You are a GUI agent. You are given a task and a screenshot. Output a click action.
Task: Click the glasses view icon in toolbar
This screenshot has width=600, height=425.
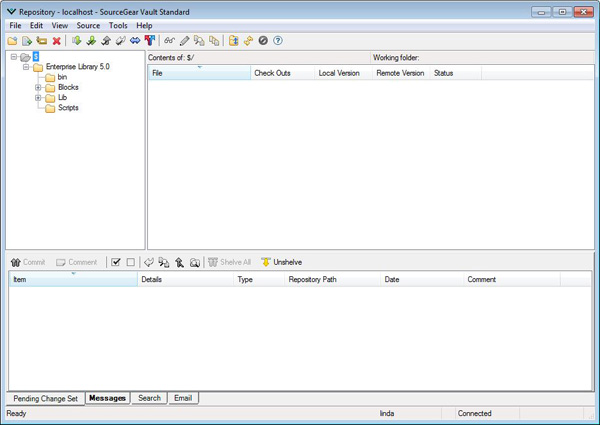(x=170, y=41)
